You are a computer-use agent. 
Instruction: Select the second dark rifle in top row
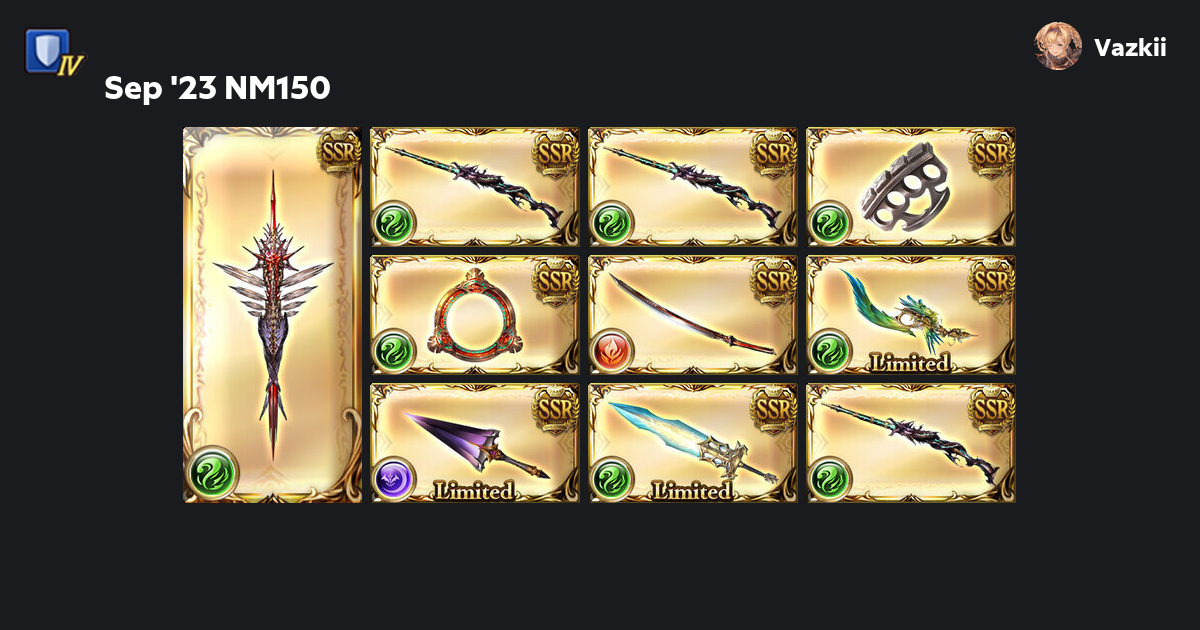693,187
